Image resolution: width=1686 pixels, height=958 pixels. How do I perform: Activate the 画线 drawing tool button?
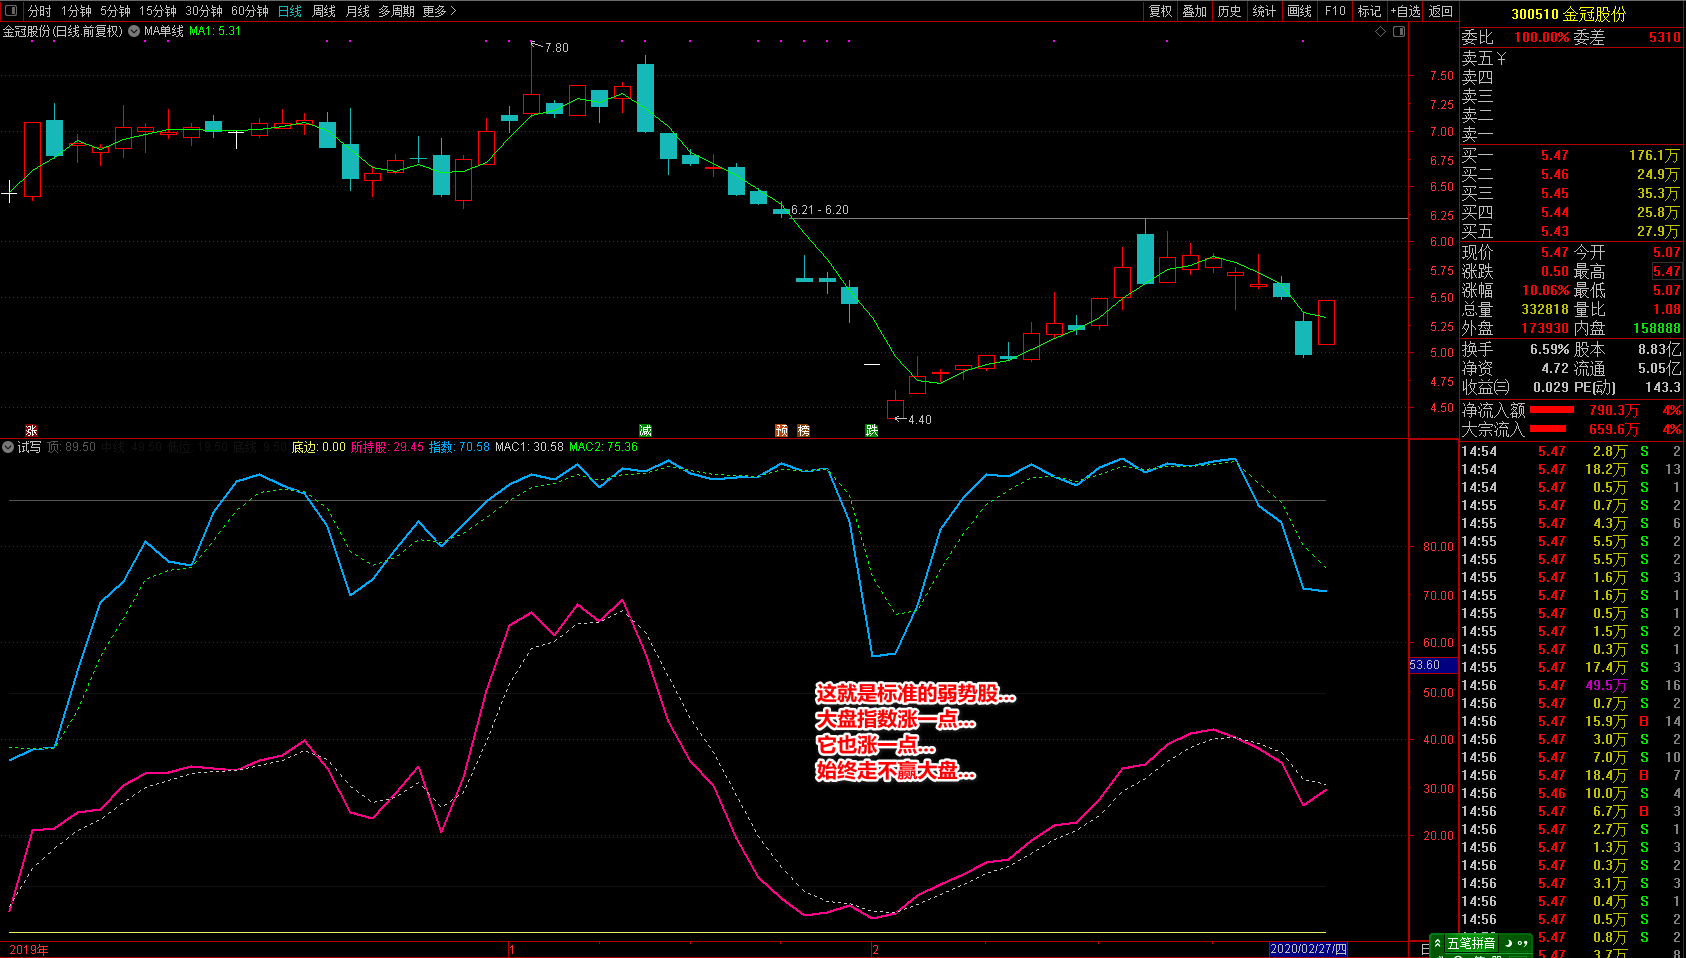point(1300,11)
